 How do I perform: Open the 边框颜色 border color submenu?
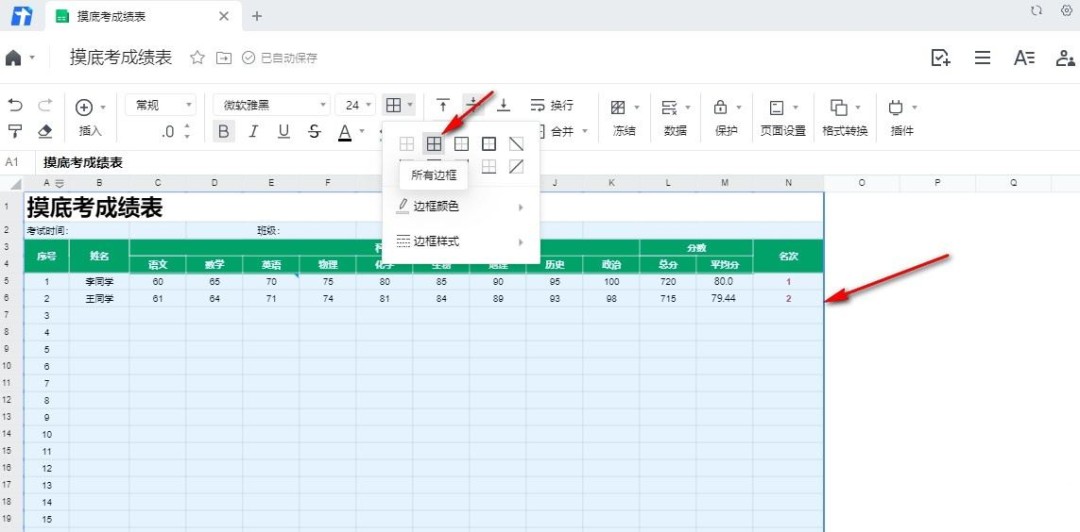click(461, 206)
